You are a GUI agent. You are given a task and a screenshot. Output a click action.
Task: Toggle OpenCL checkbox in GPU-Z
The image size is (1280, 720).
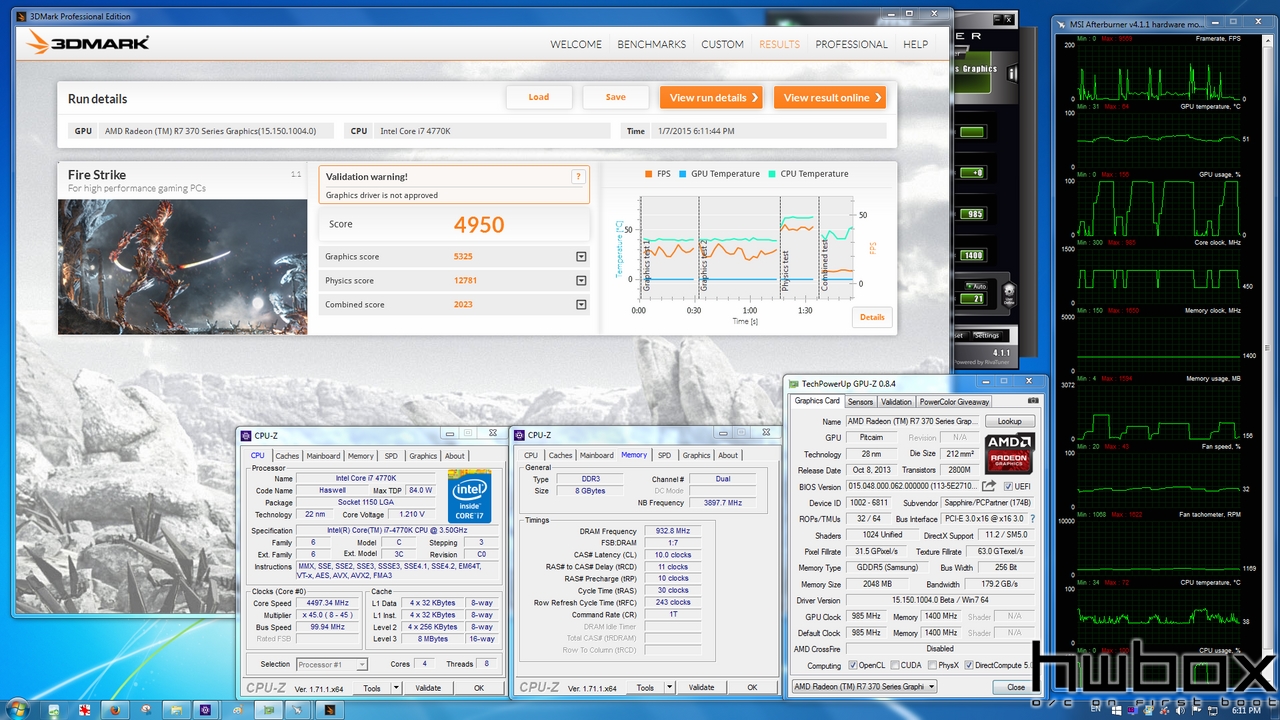click(x=852, y=665)
